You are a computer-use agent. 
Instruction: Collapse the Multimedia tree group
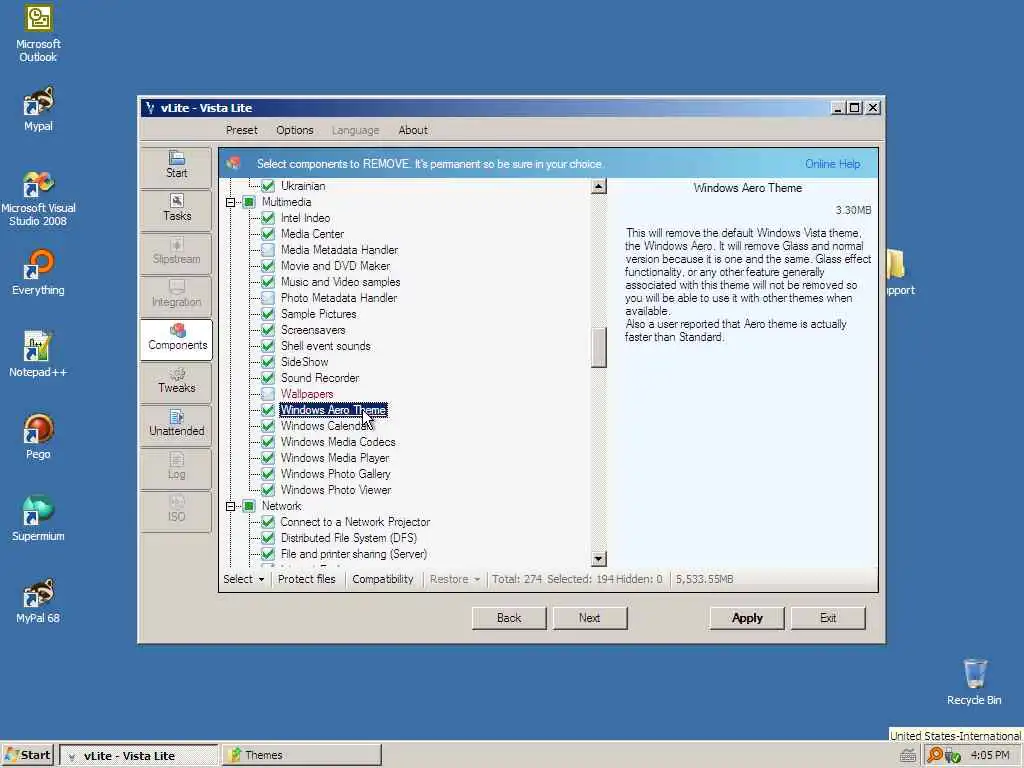(231, 202)
